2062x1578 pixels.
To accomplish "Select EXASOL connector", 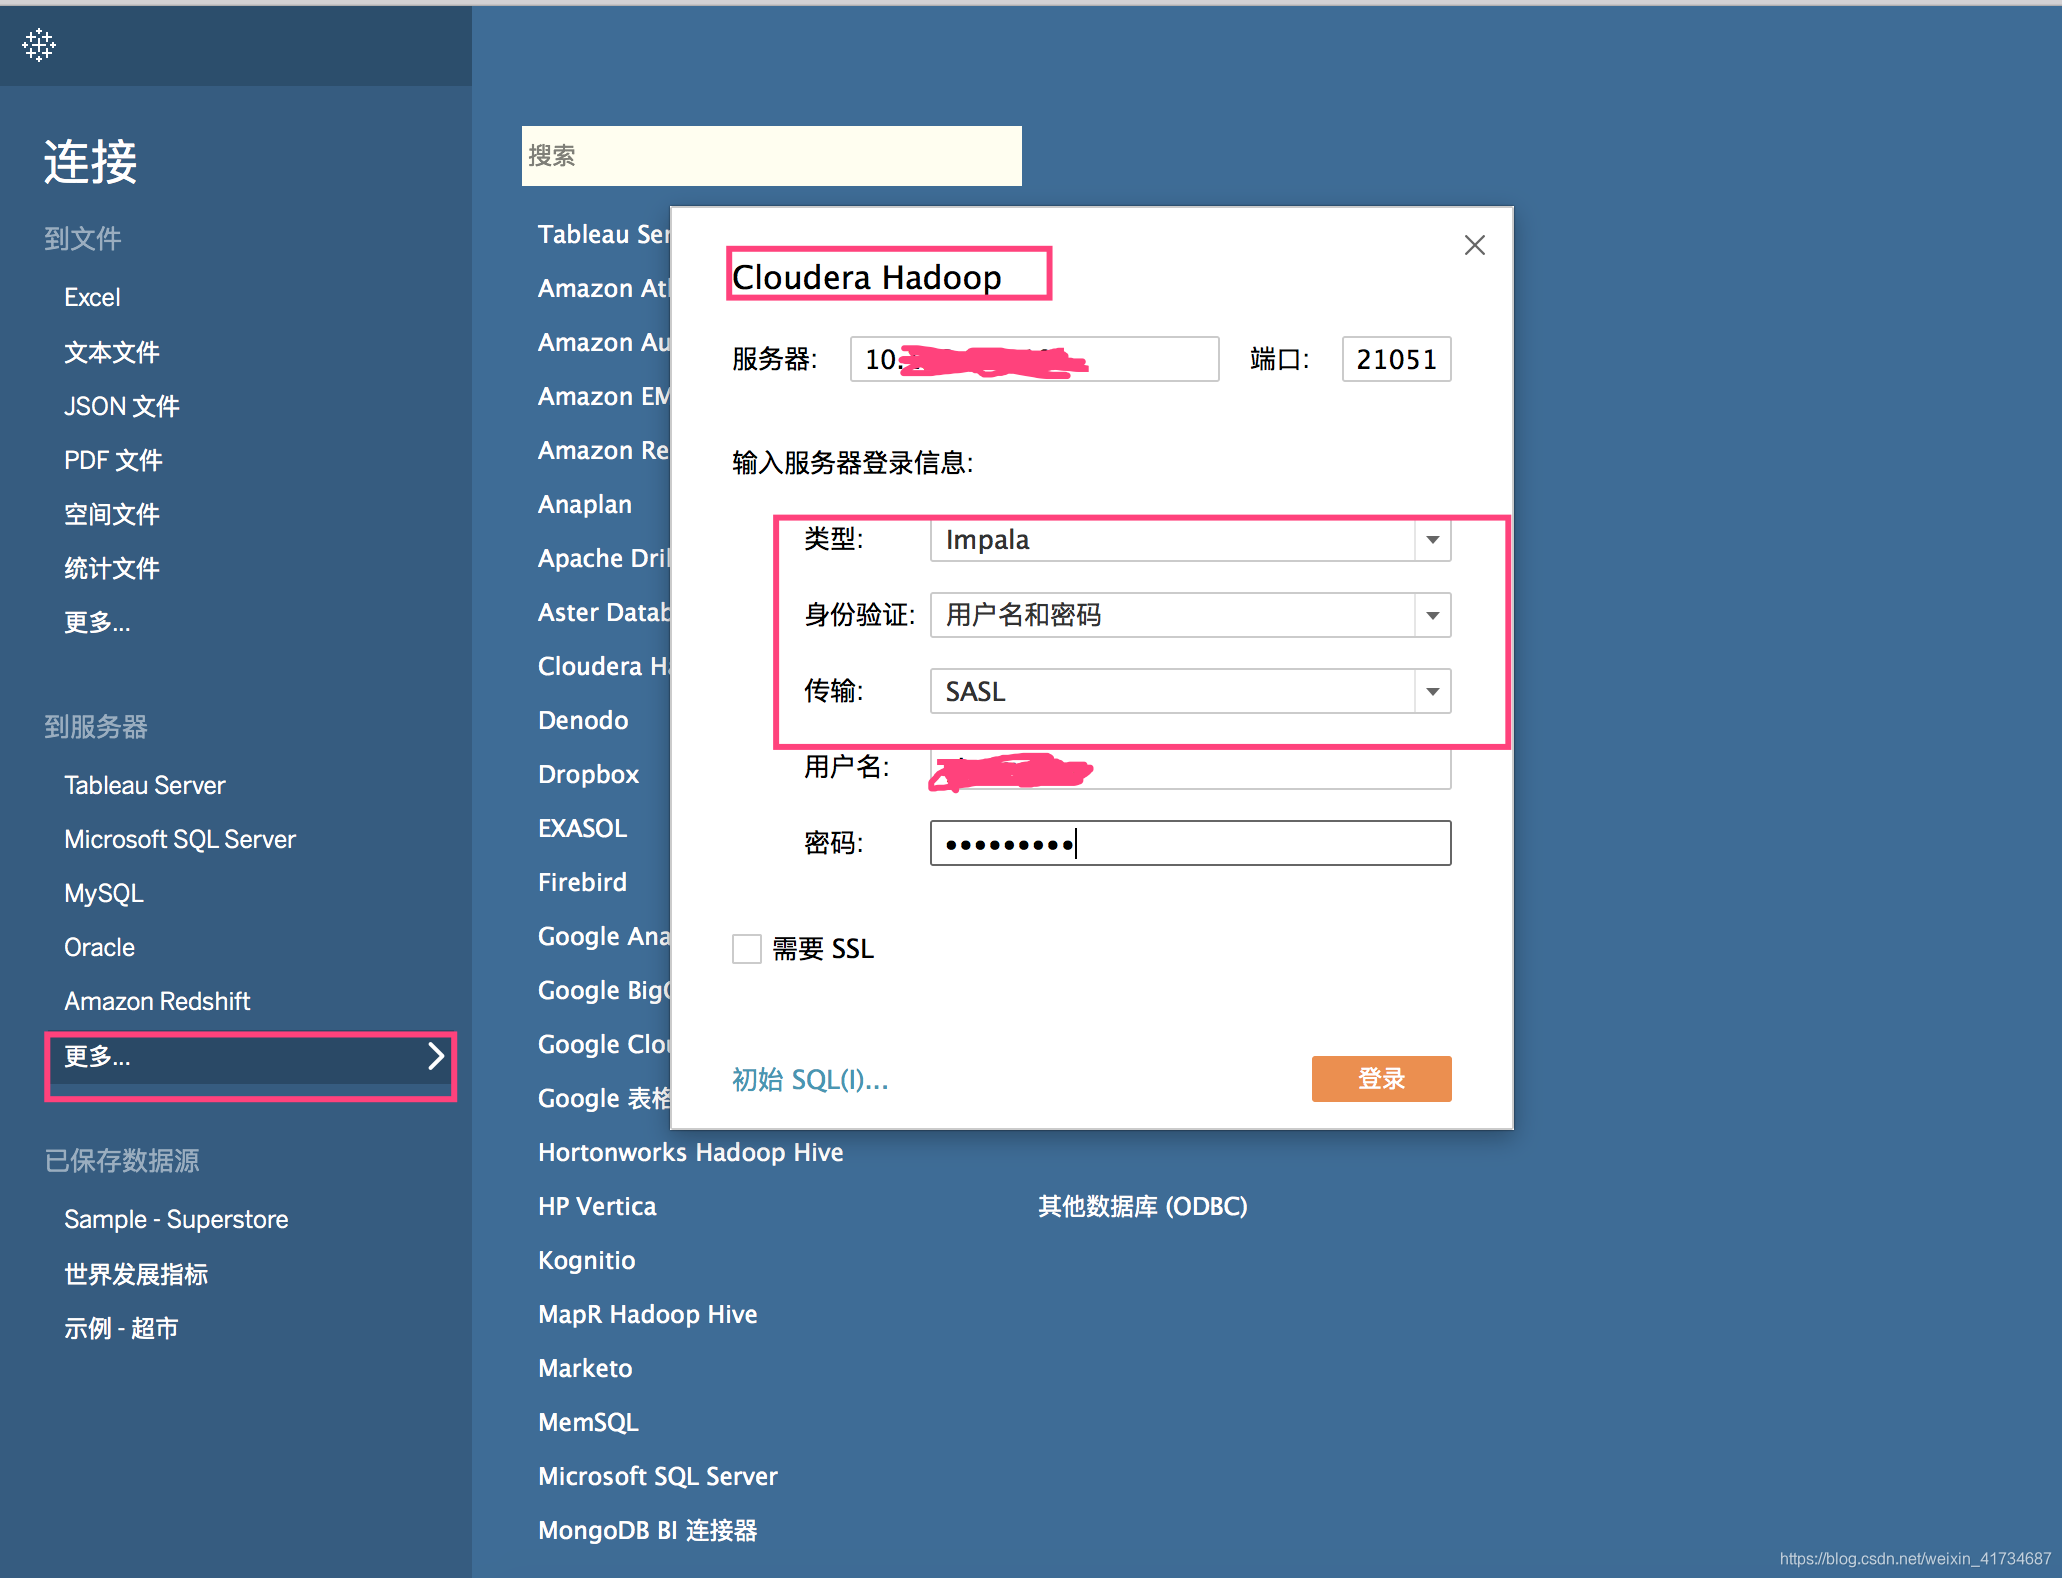I will (x=582, y=828).
